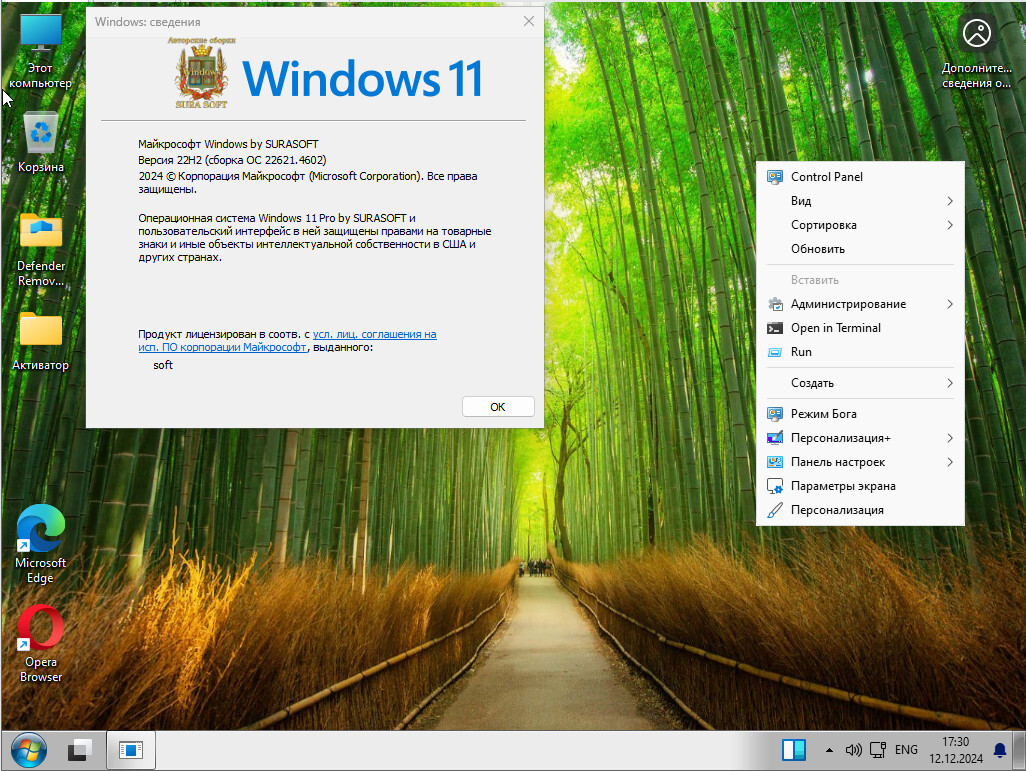Expand the Сортировка submenu
The width and height of the screenshot is (1026, 771).
coord(860,225)
